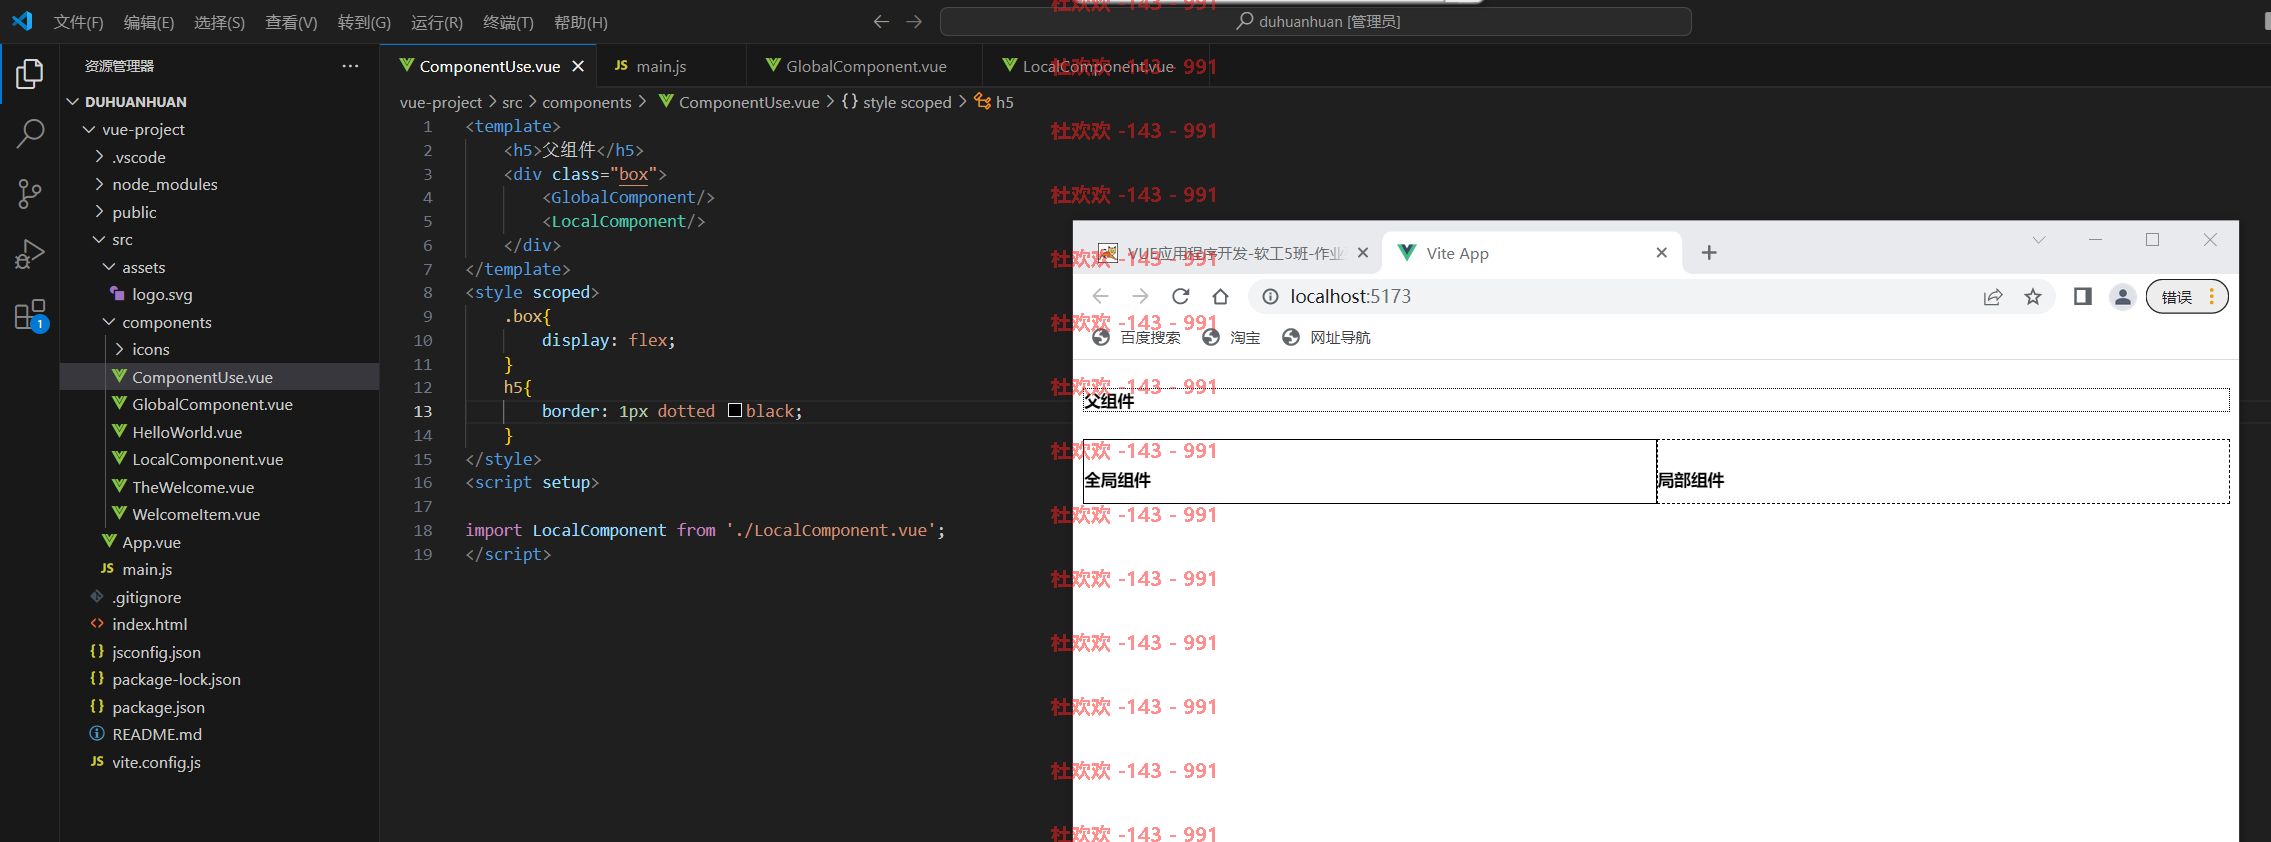Open index.html in the explorer
The width and height of the screenshot is (2271, 842).
click(220, 624)
